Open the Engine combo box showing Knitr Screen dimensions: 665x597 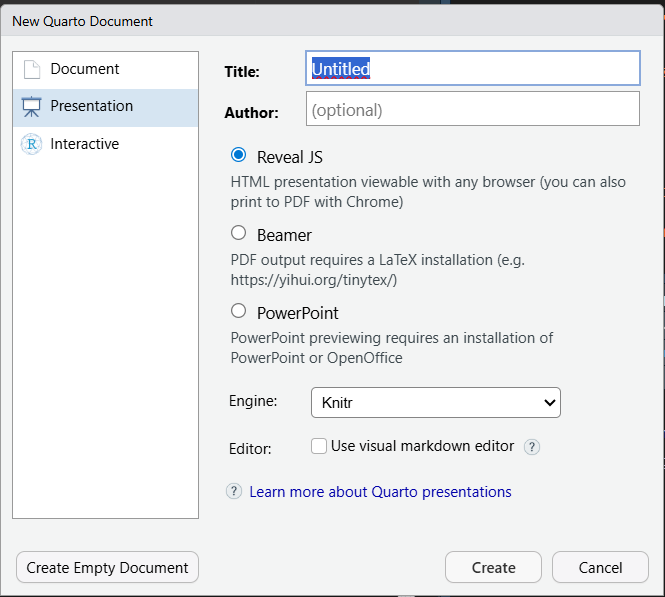point(425,402)
